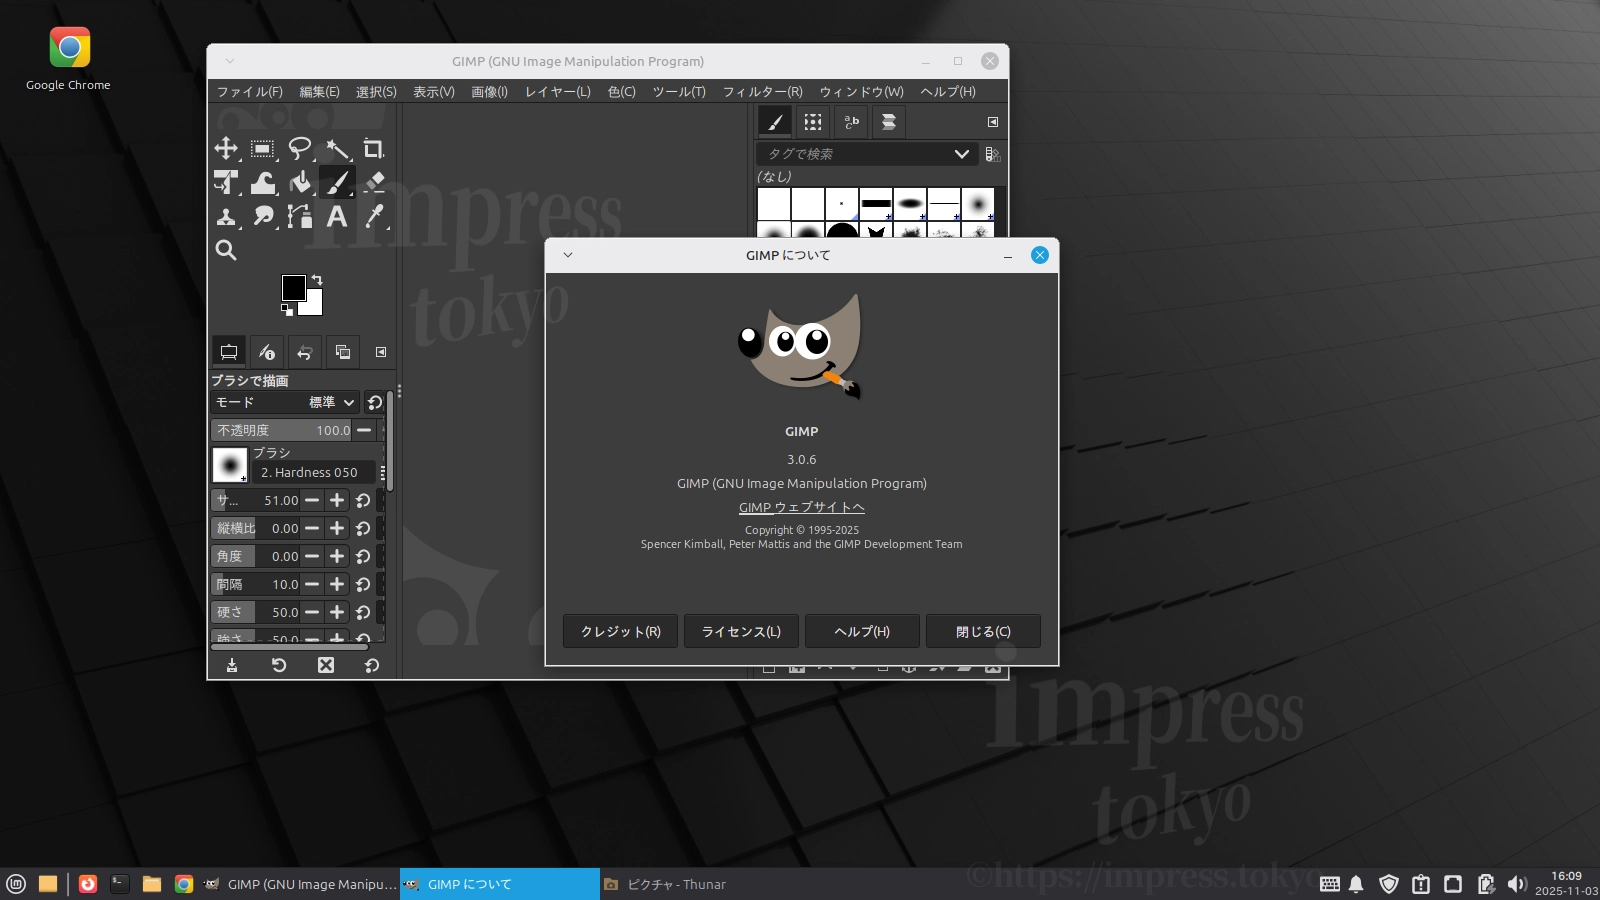Select the Smudge tool

pos(263,216)
